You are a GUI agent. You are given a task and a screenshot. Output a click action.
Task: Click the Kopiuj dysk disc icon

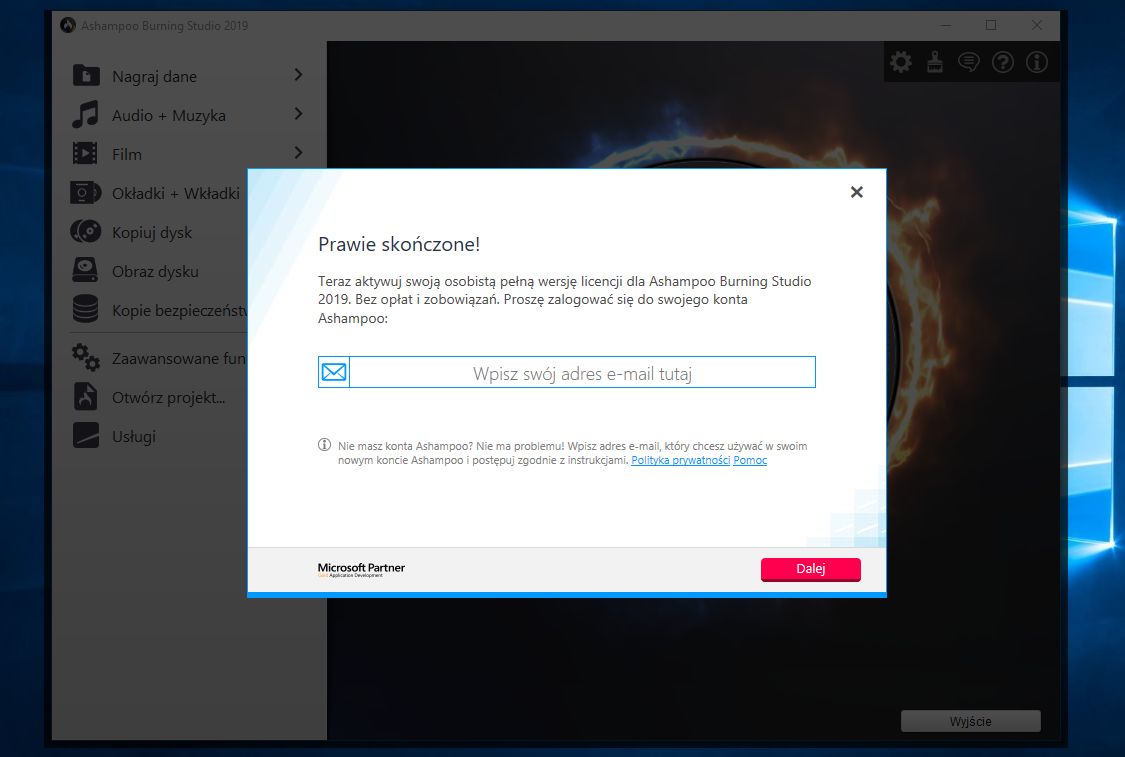85,232
